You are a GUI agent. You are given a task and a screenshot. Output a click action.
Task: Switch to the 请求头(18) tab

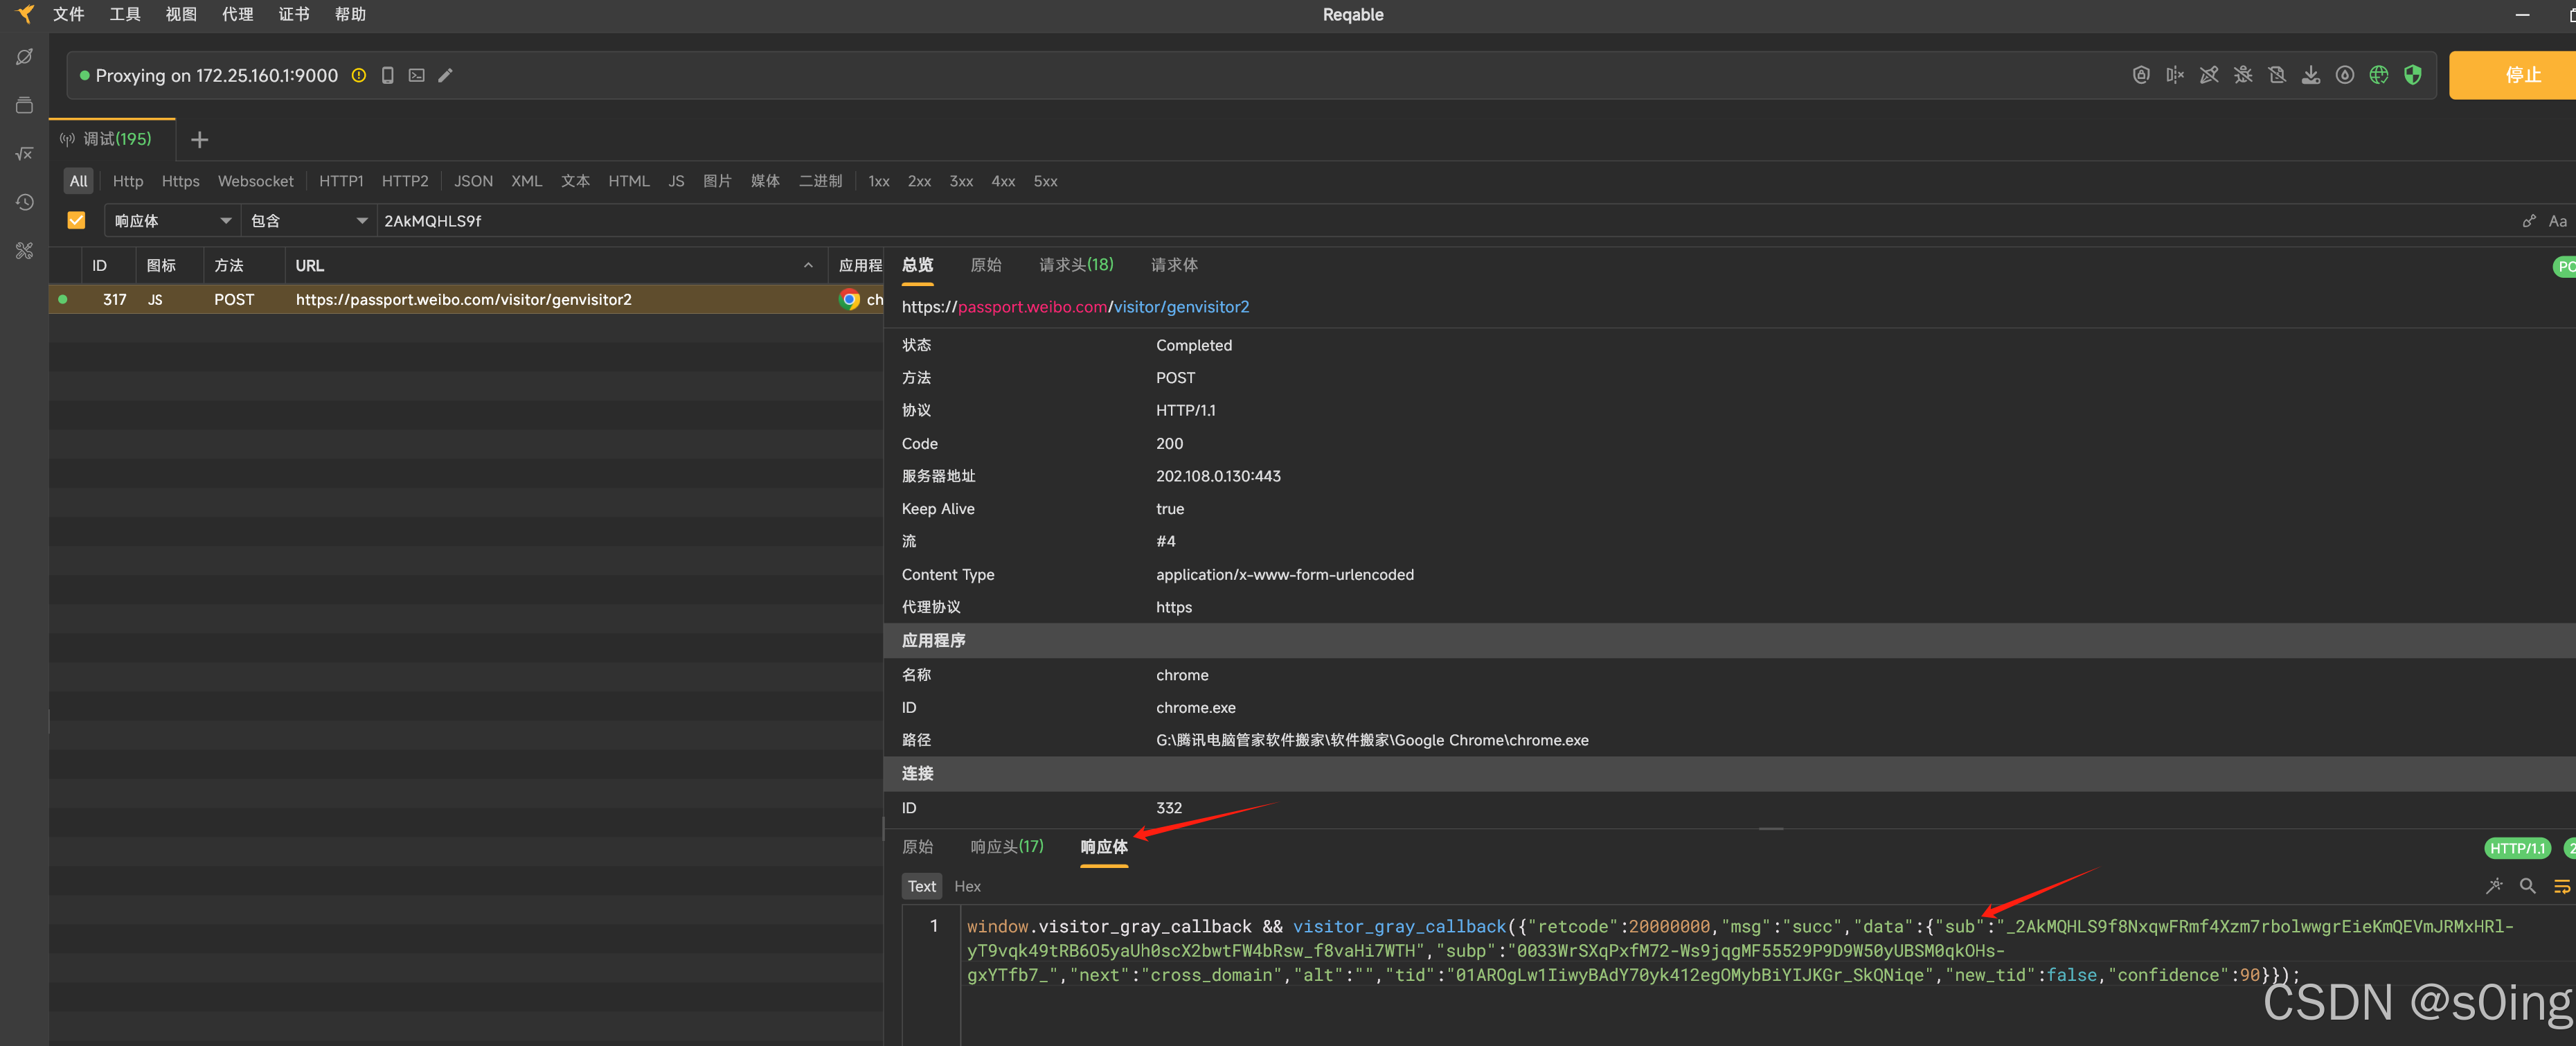1076,265
